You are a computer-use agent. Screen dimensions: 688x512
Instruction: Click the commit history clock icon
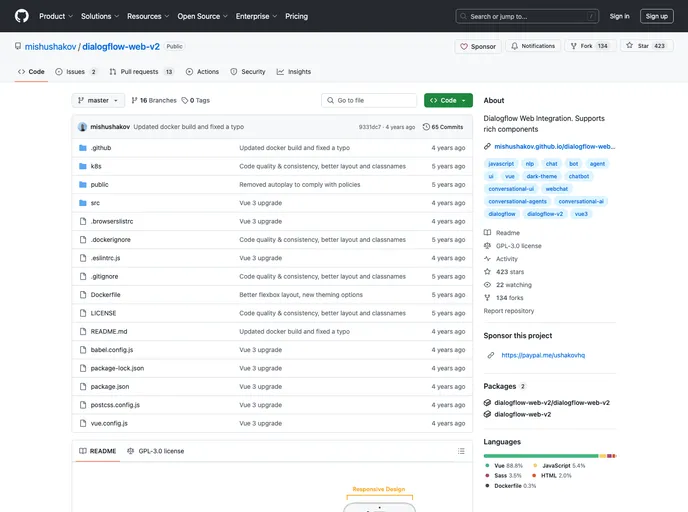point(426,127)
